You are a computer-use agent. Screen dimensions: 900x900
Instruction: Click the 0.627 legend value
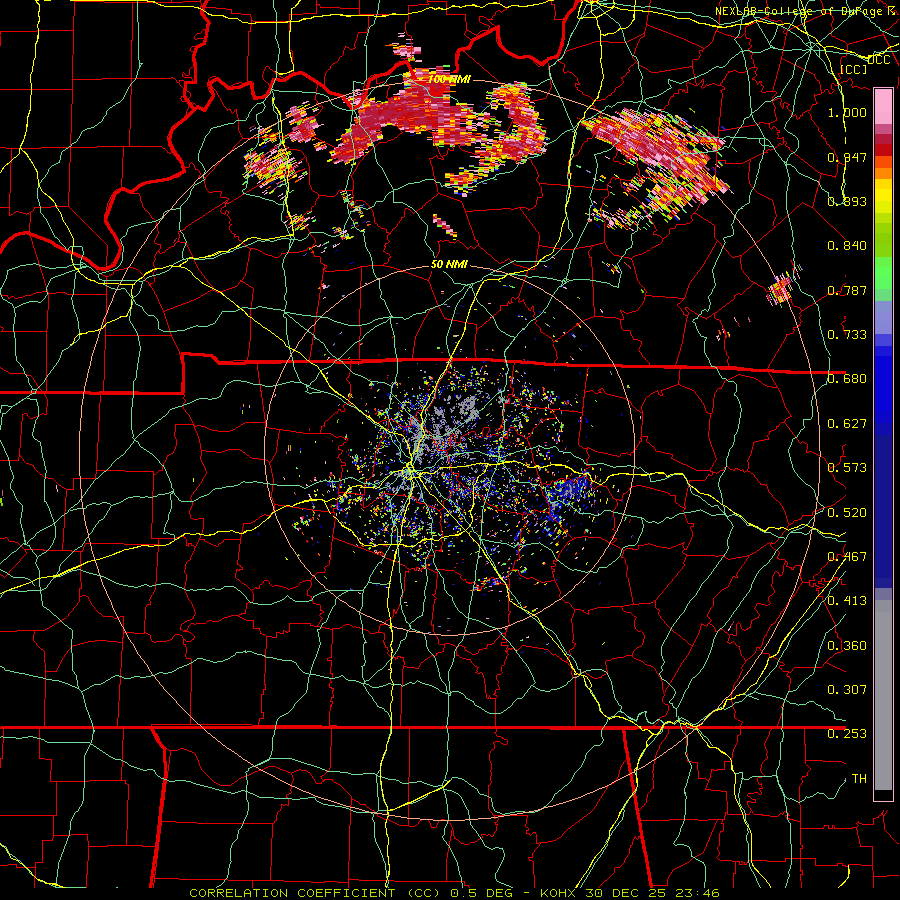[847, 424]
